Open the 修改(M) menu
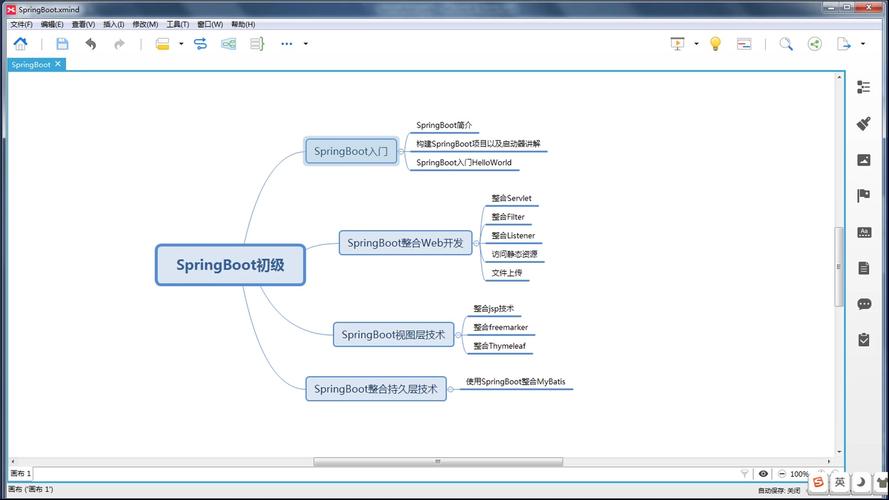Image resolution: width=889 pixels, height=500 pixels. coord(145,24)
